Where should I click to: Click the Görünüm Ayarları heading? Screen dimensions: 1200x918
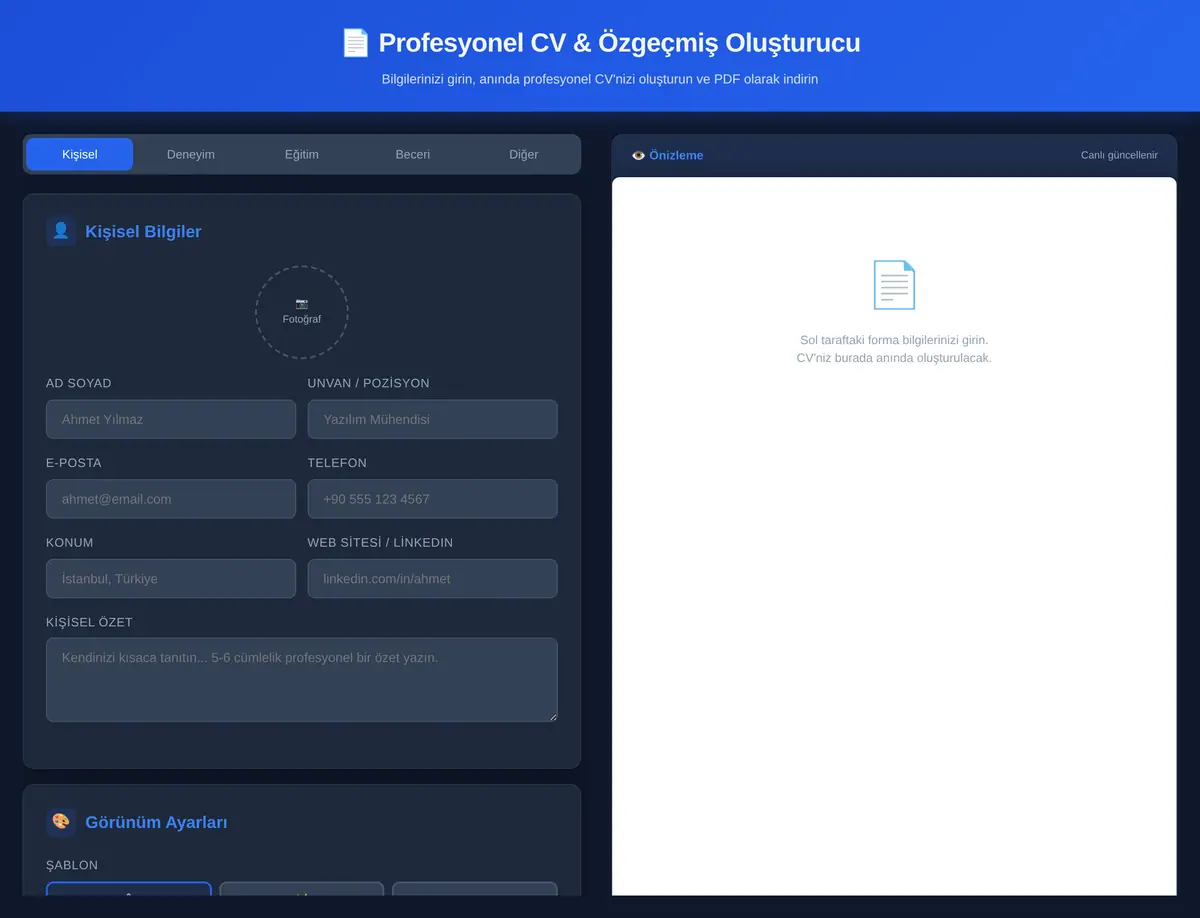156,822
